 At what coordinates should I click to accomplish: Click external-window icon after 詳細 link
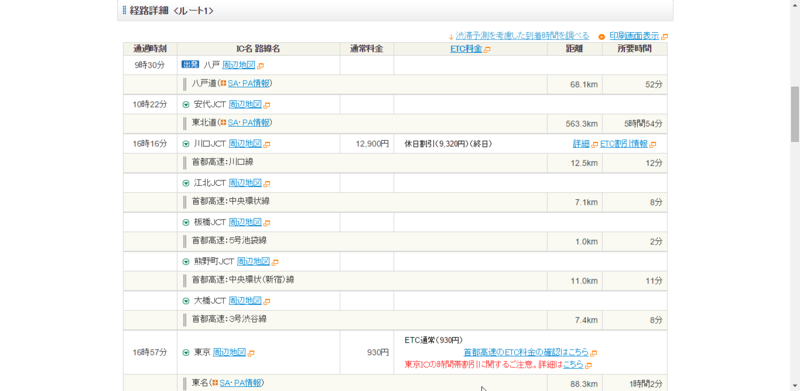click(x=594, y=145)
